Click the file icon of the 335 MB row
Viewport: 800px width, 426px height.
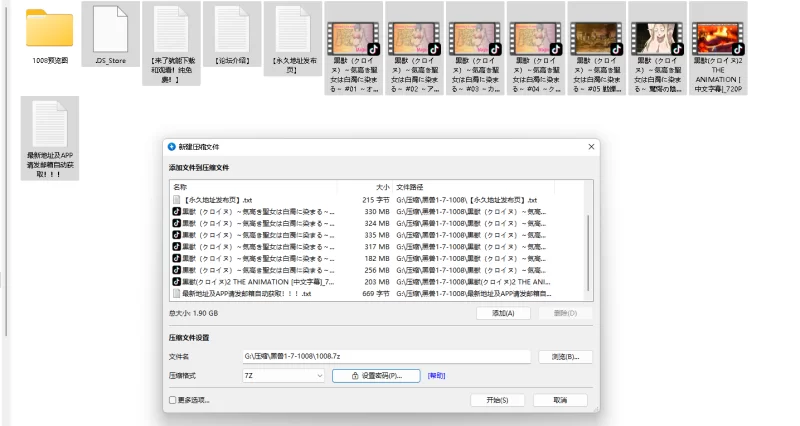pos(177,235)
